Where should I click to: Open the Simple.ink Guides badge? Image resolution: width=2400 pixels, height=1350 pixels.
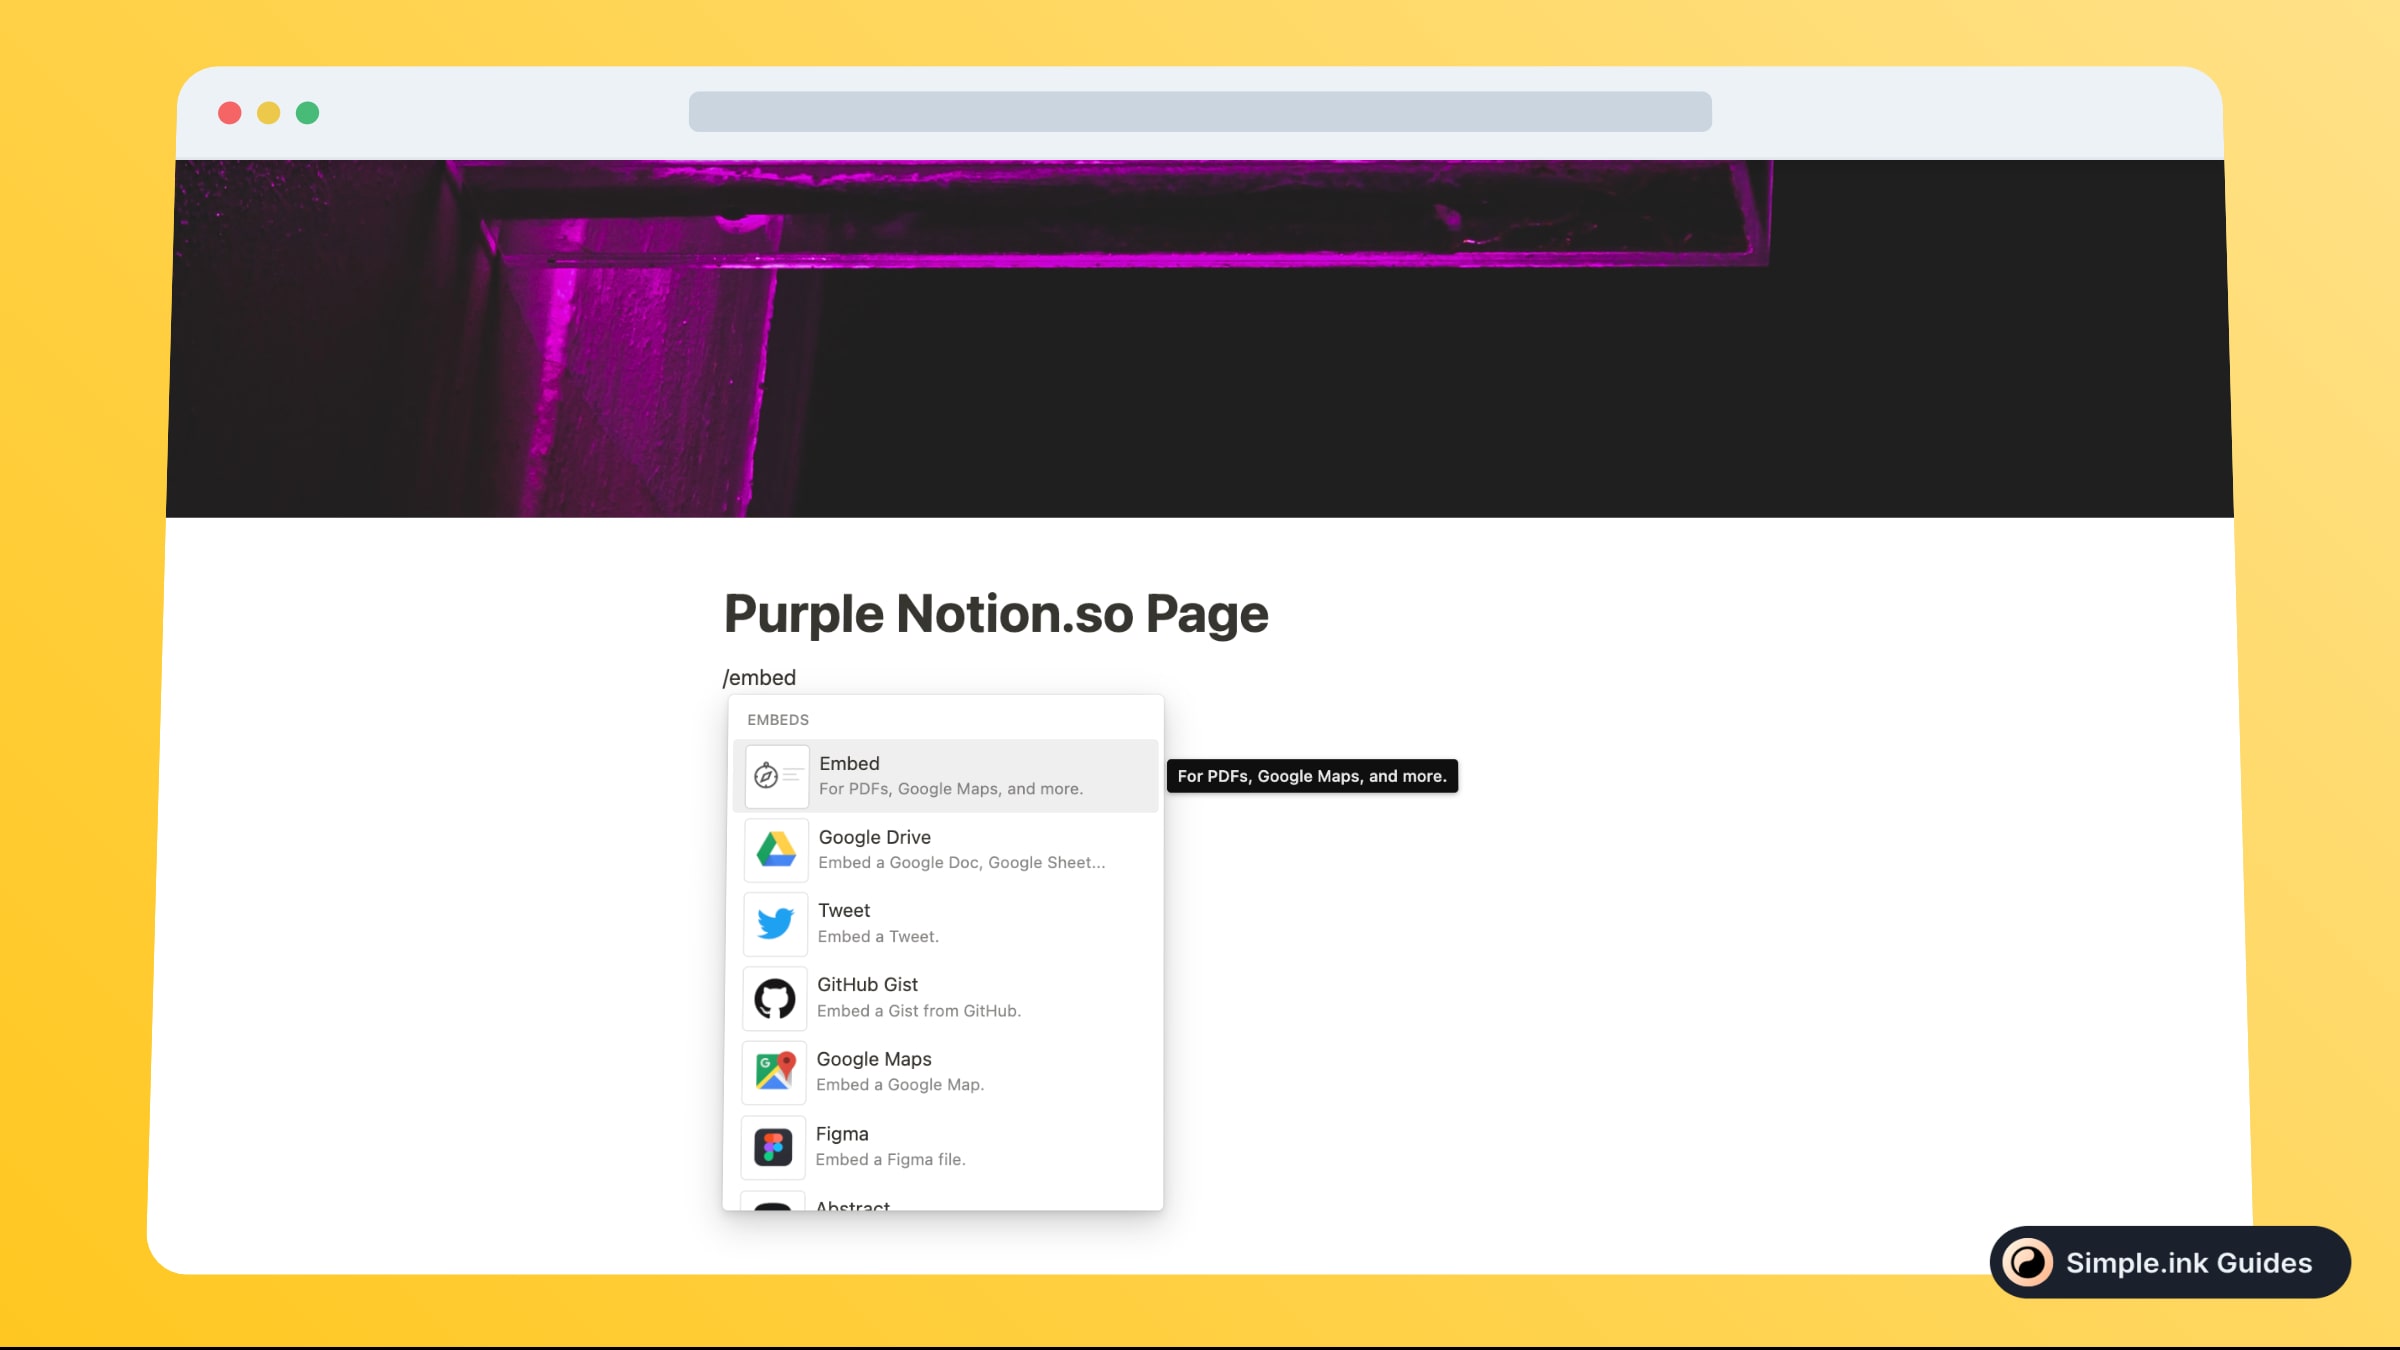tap(2170, 1262)
